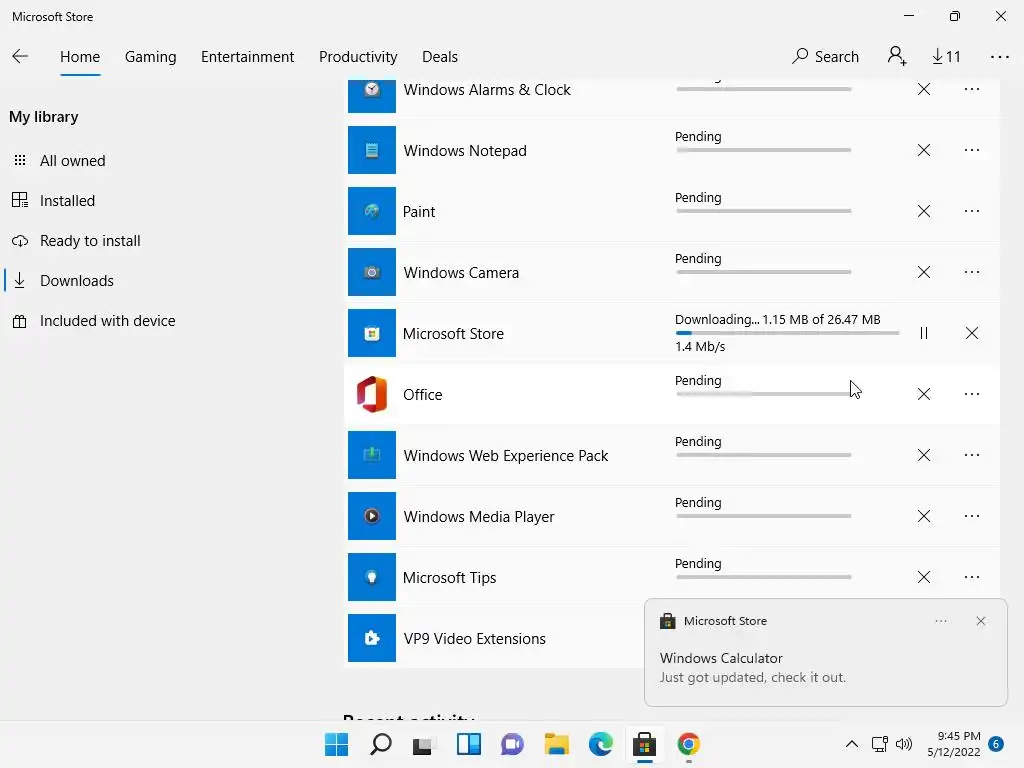
Task: Pause the Microsoft Store download
Action: (923, 333)
